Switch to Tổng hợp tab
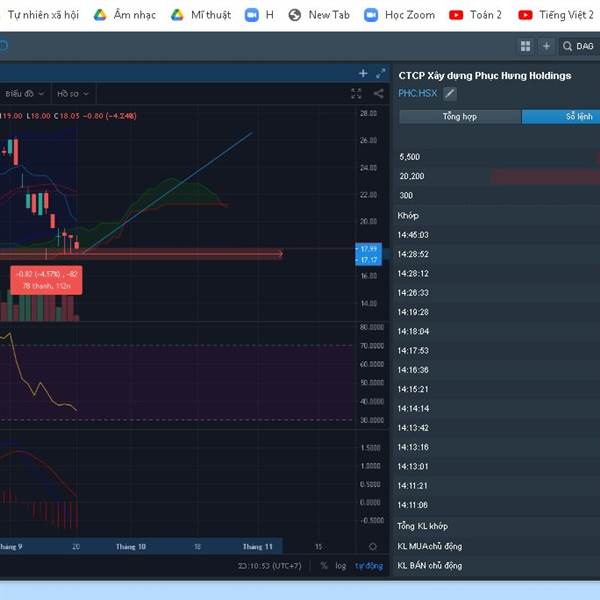This screenshot has width=600, height=600. click(x=460, y=116)
